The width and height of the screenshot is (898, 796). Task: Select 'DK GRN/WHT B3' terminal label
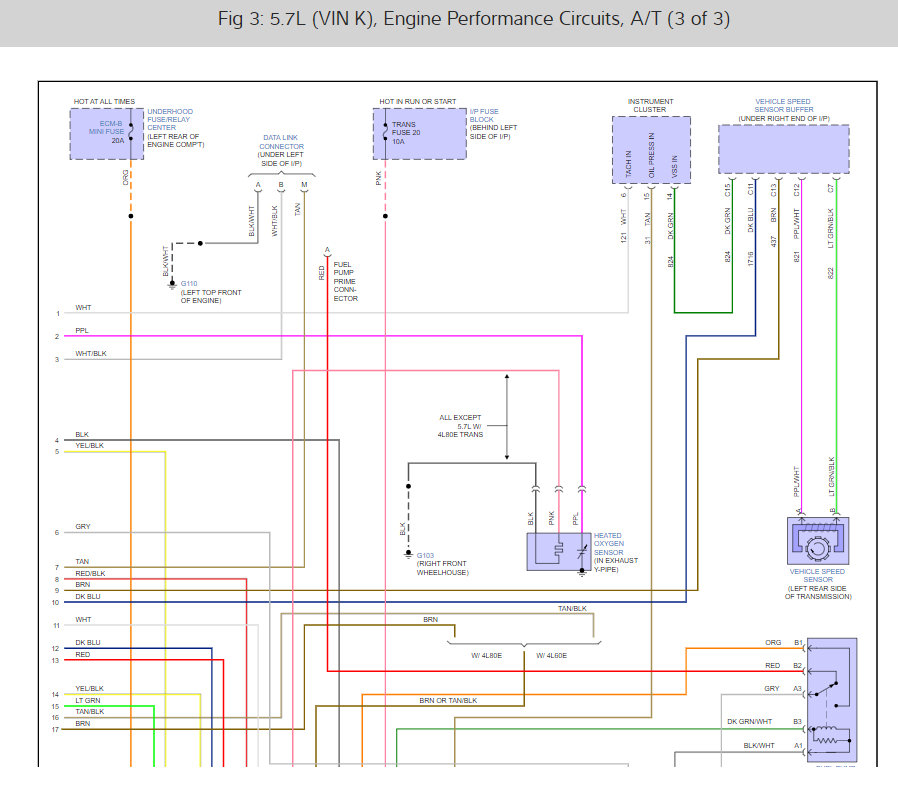765,722
